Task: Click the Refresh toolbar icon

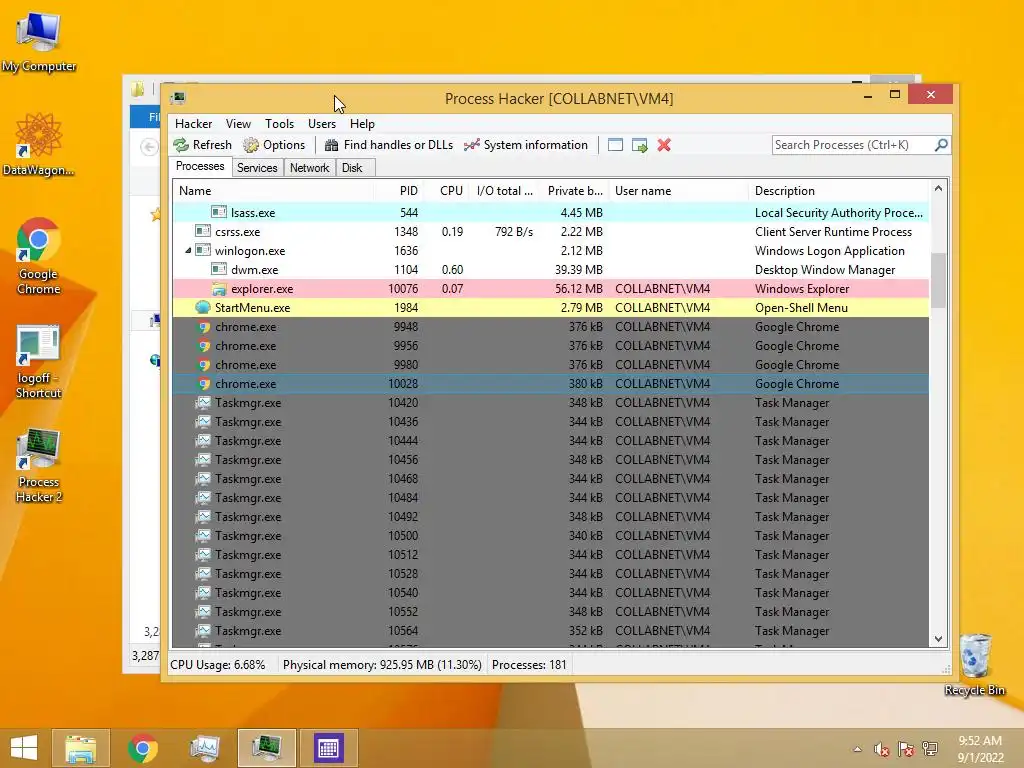Action: (x=181, y=145)
